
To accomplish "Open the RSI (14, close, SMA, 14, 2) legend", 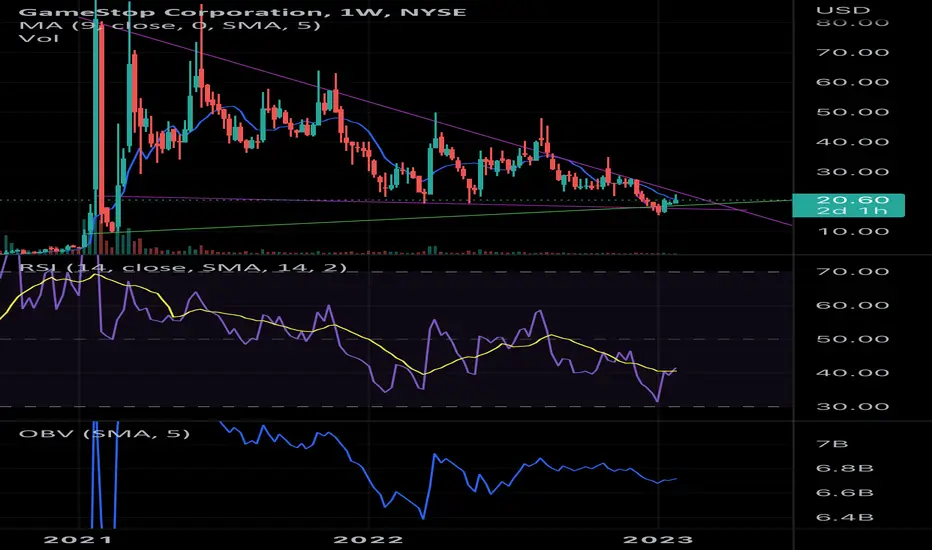I will click(x=182, y=267).
